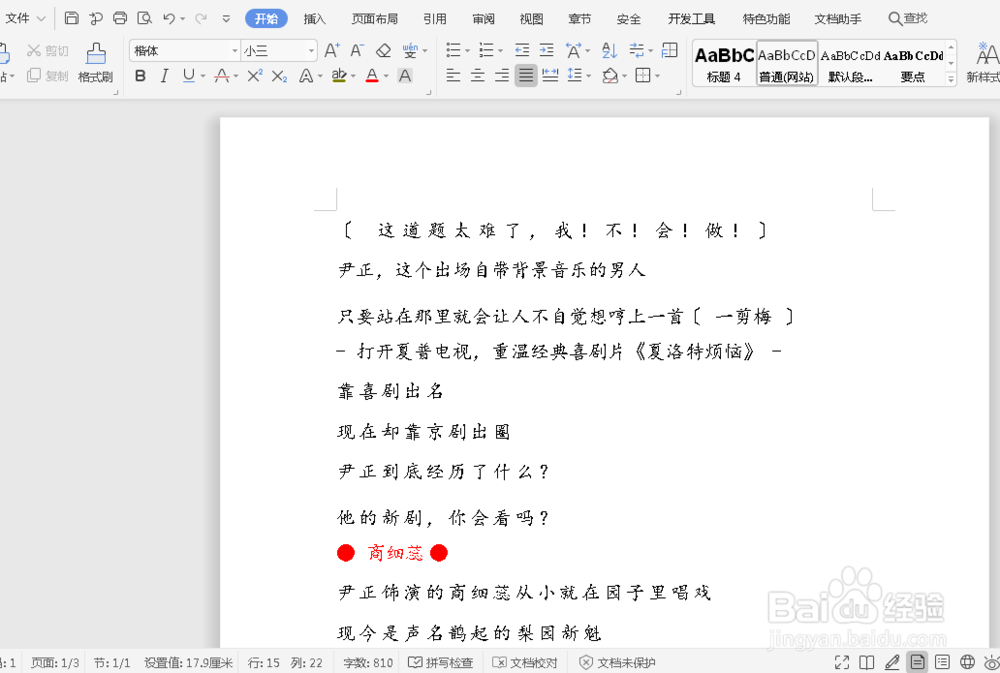
Task: Toggle Justify alignment (highlighted)
Action: [526, 76]
